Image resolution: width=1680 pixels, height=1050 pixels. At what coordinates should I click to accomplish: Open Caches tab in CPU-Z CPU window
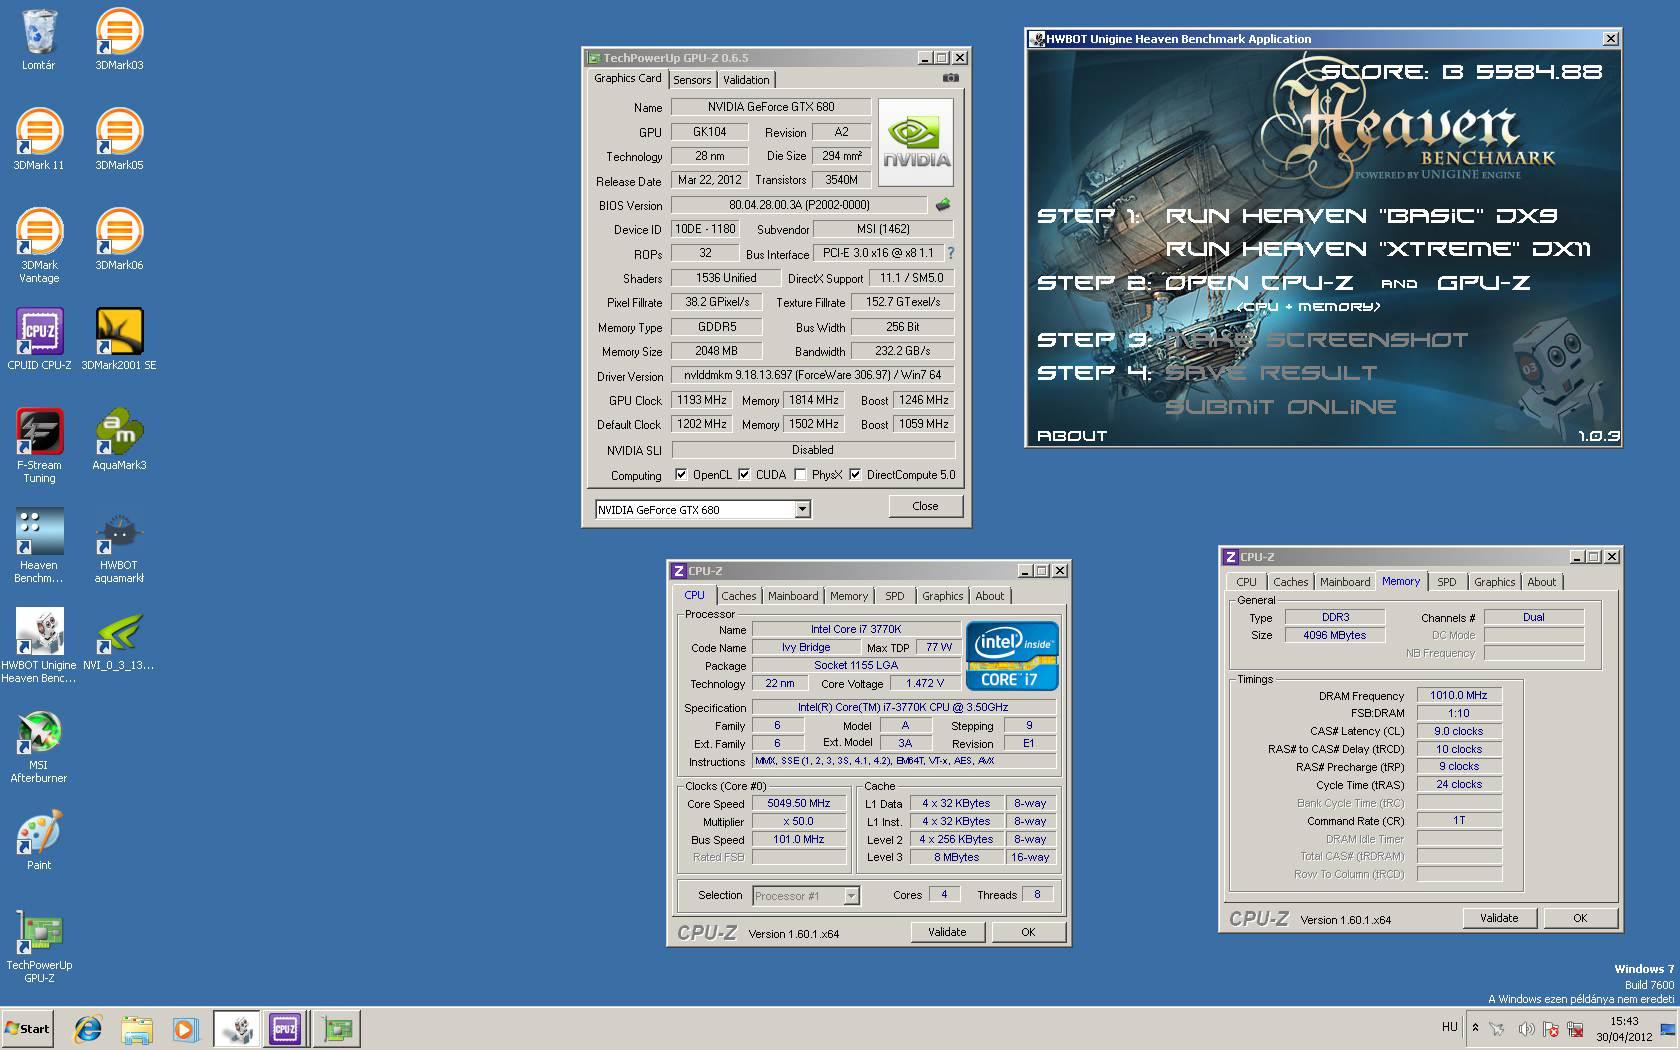coord(739,596)
